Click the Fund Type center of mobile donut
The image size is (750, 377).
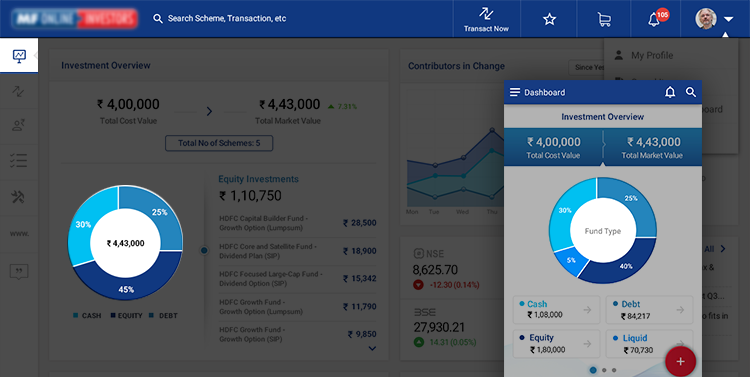pos(603,231)
